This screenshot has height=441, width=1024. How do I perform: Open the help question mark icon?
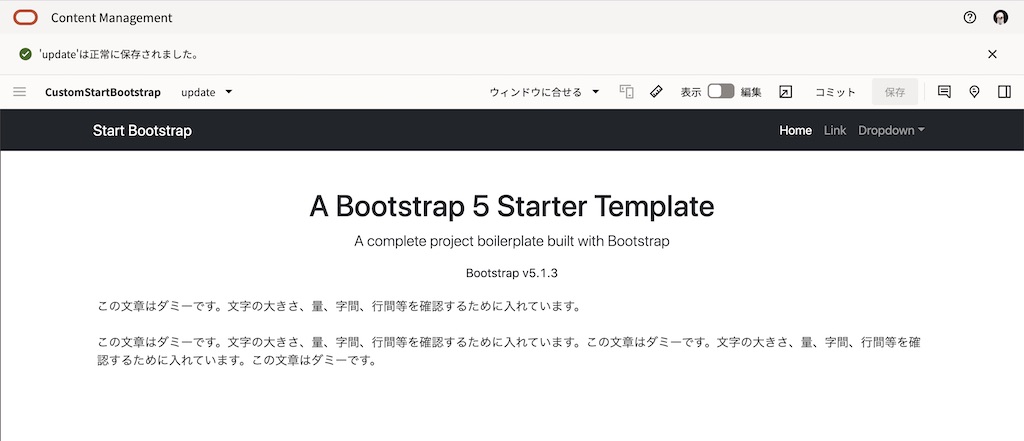point(969,17)
